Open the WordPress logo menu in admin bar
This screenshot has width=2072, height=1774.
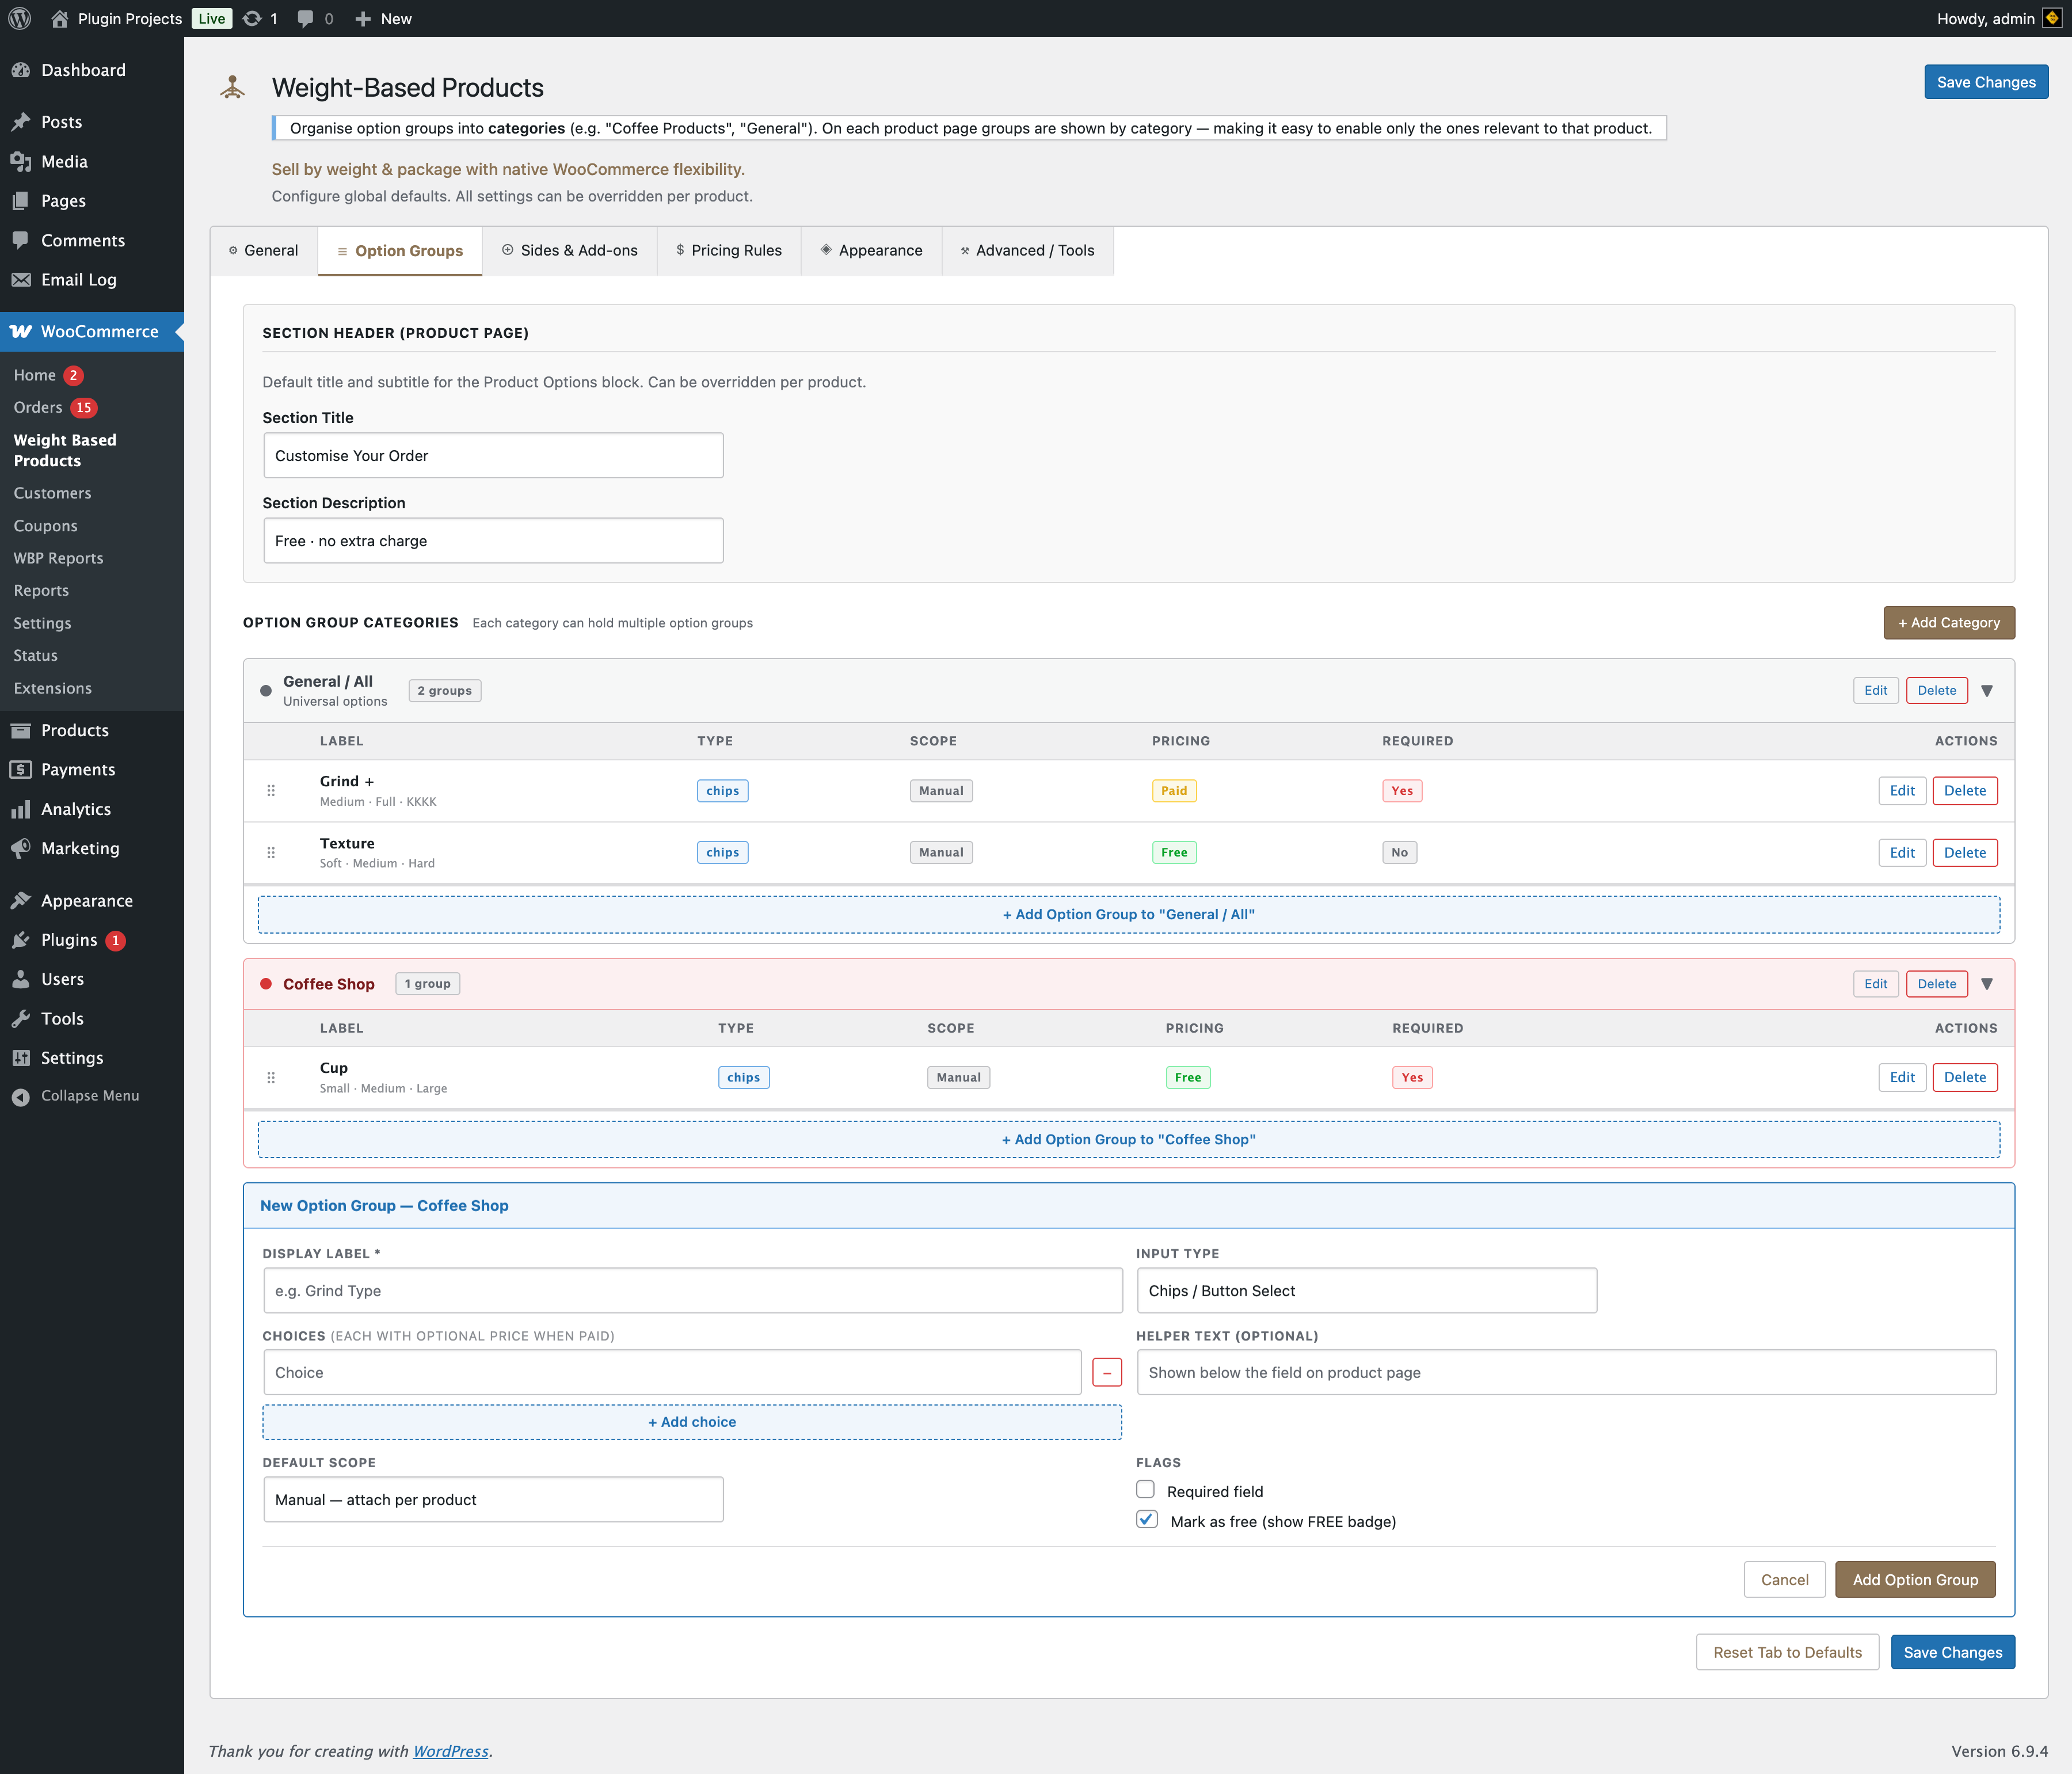pyautogui.click(x=20, y=18)
